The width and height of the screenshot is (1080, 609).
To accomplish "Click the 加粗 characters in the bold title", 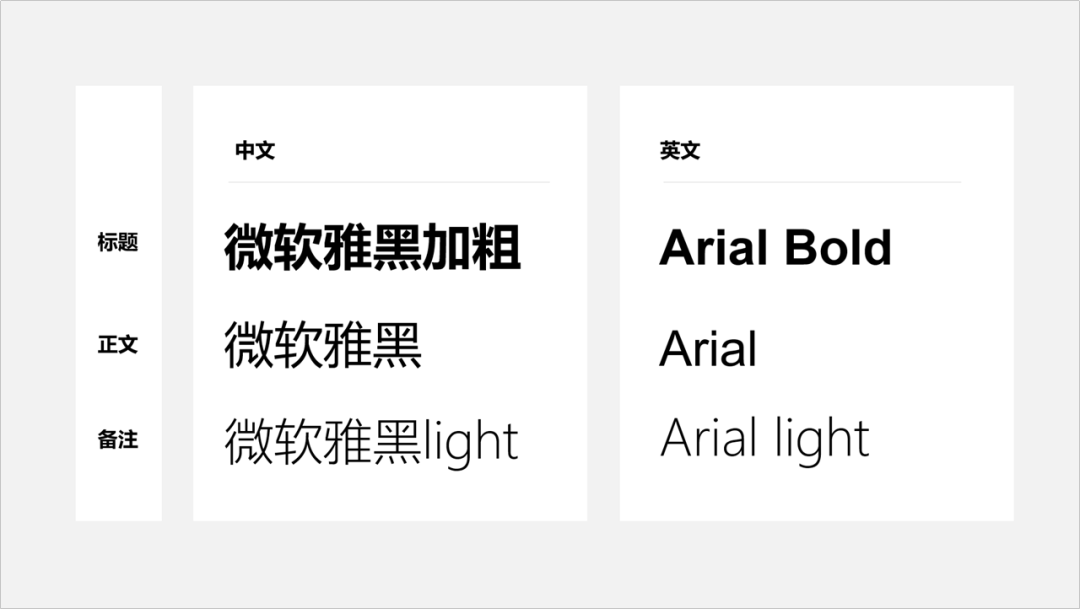I will coord(472,247).
